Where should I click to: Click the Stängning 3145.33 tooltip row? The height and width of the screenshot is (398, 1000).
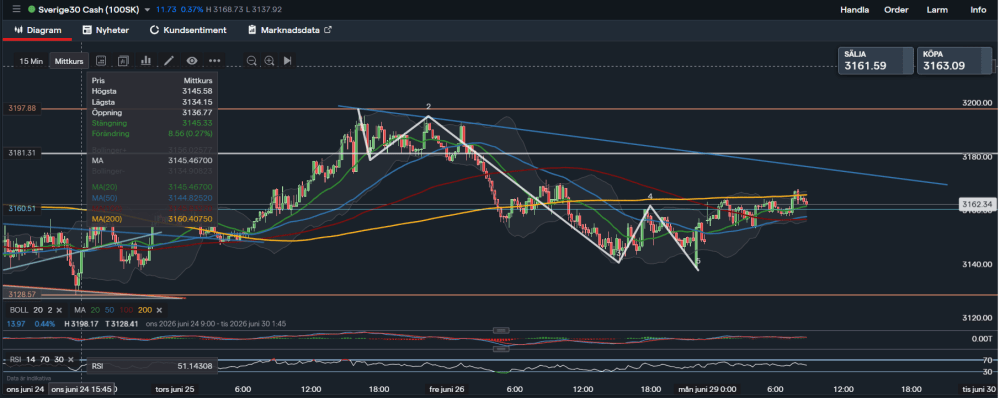(152, 123)
